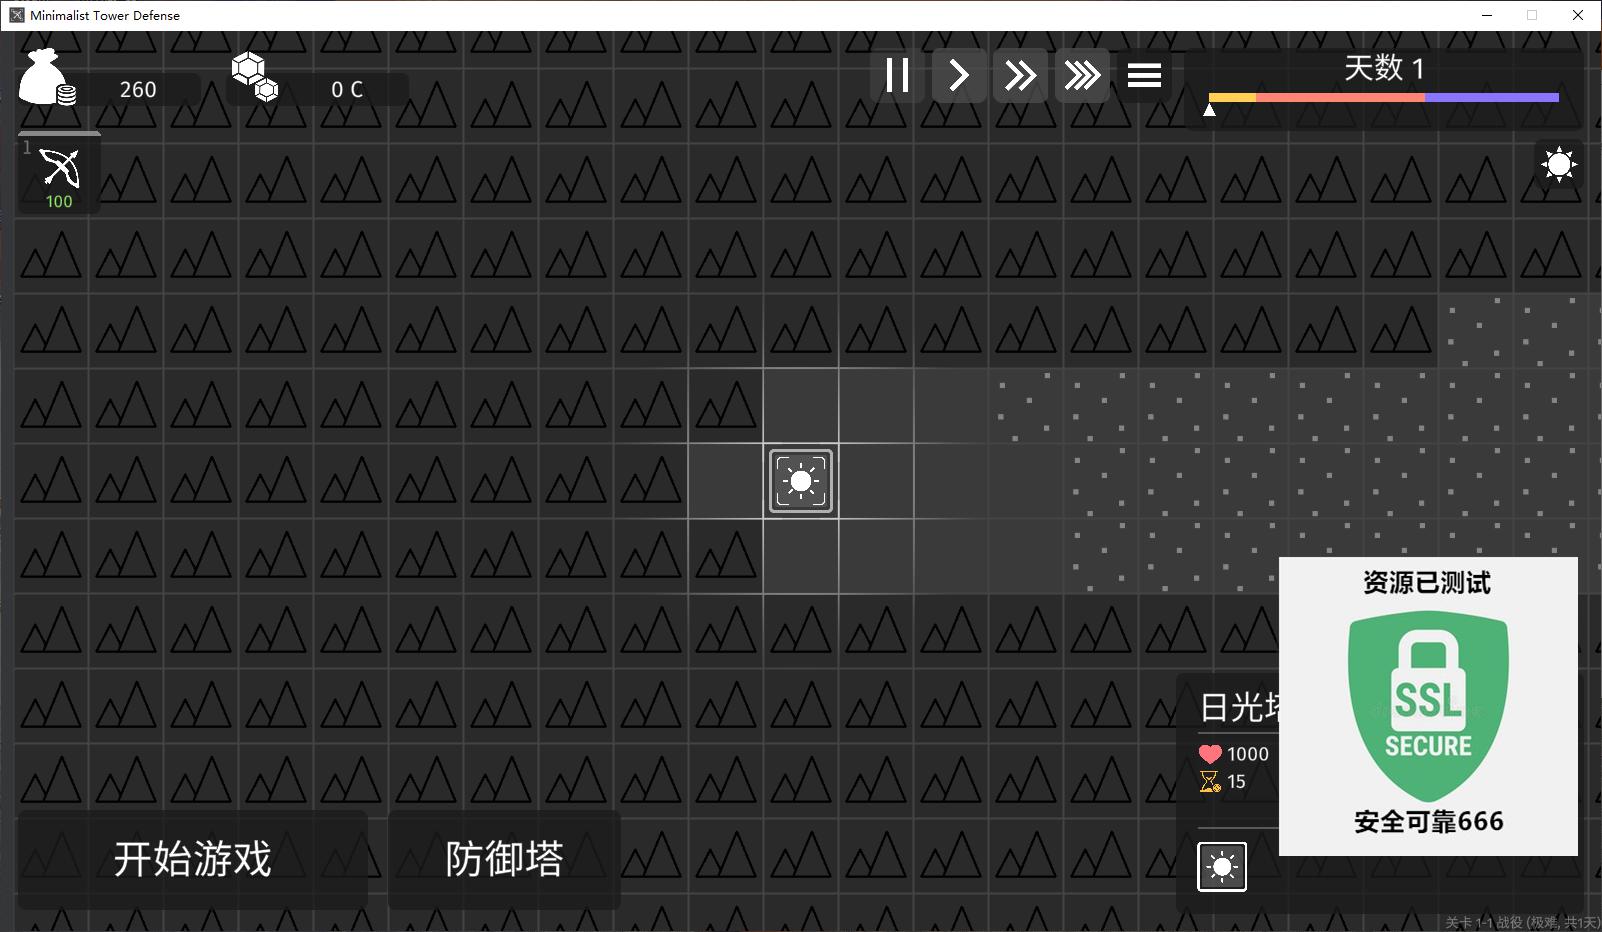Click the gold amount 260
1602x932 pixels.
138,90
